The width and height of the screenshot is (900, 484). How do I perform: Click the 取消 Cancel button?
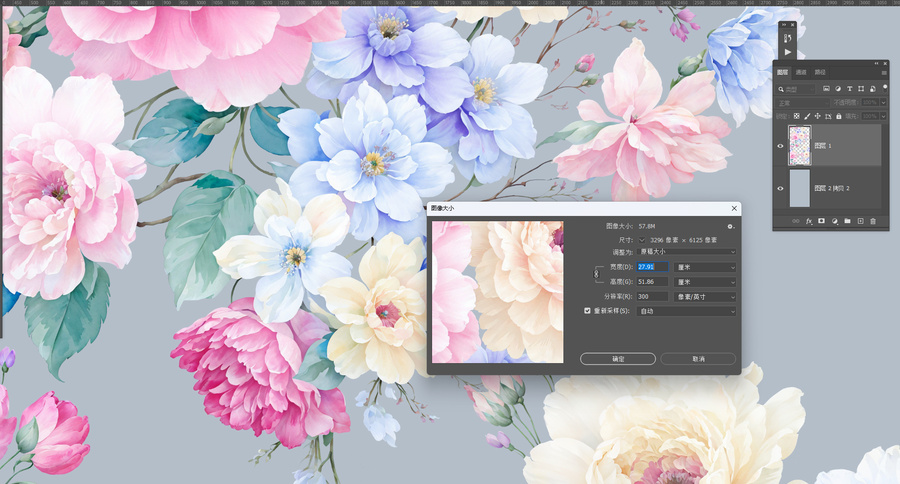pyautogui.click(x=698, y=359)
